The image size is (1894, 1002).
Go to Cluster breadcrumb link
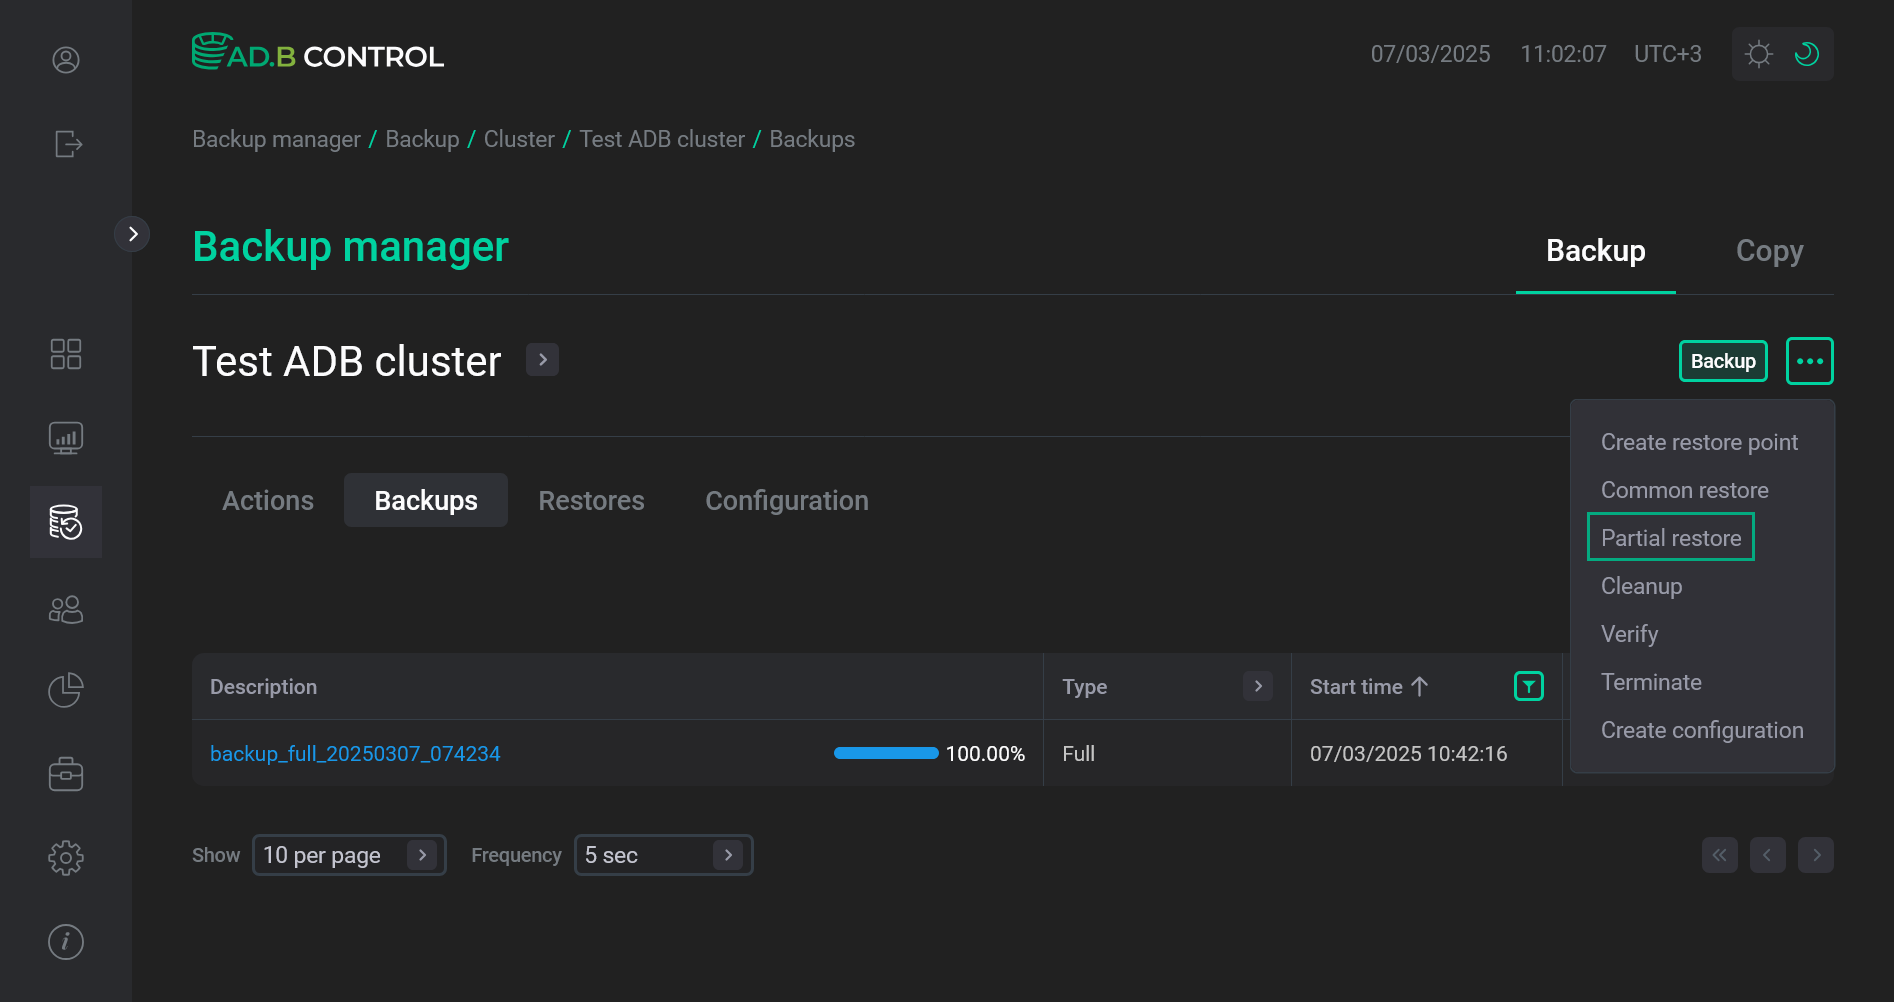tap(519, 139)
